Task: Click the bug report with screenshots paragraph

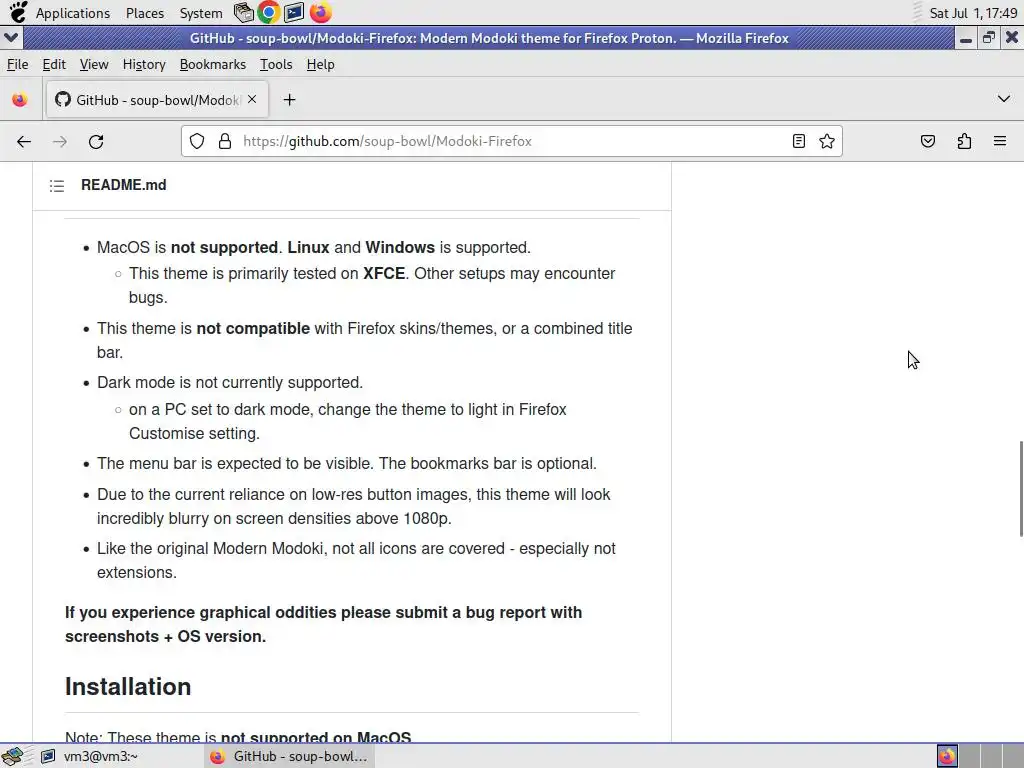Action: click(x=323, y=624)
